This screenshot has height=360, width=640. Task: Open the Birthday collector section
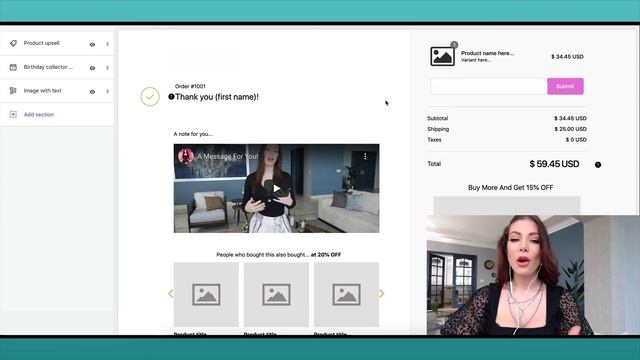[x=48, y=67]
